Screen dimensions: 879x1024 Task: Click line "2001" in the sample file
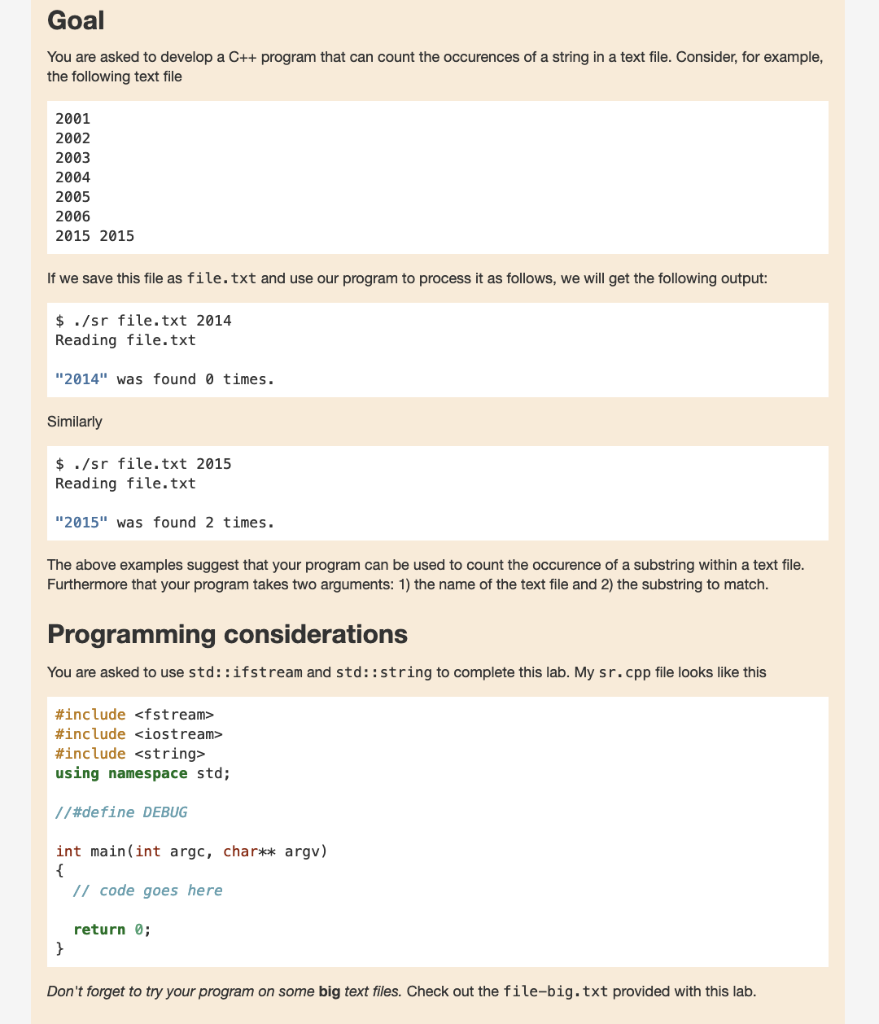click(72, 119)
